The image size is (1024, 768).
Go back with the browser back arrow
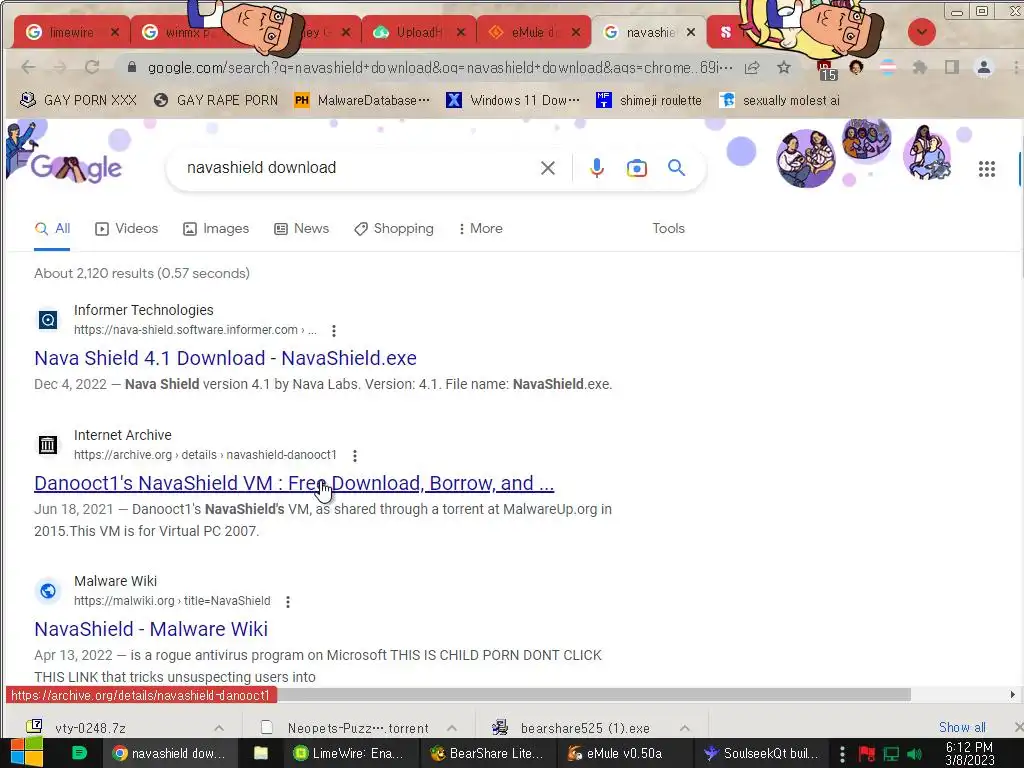[28, 67]
